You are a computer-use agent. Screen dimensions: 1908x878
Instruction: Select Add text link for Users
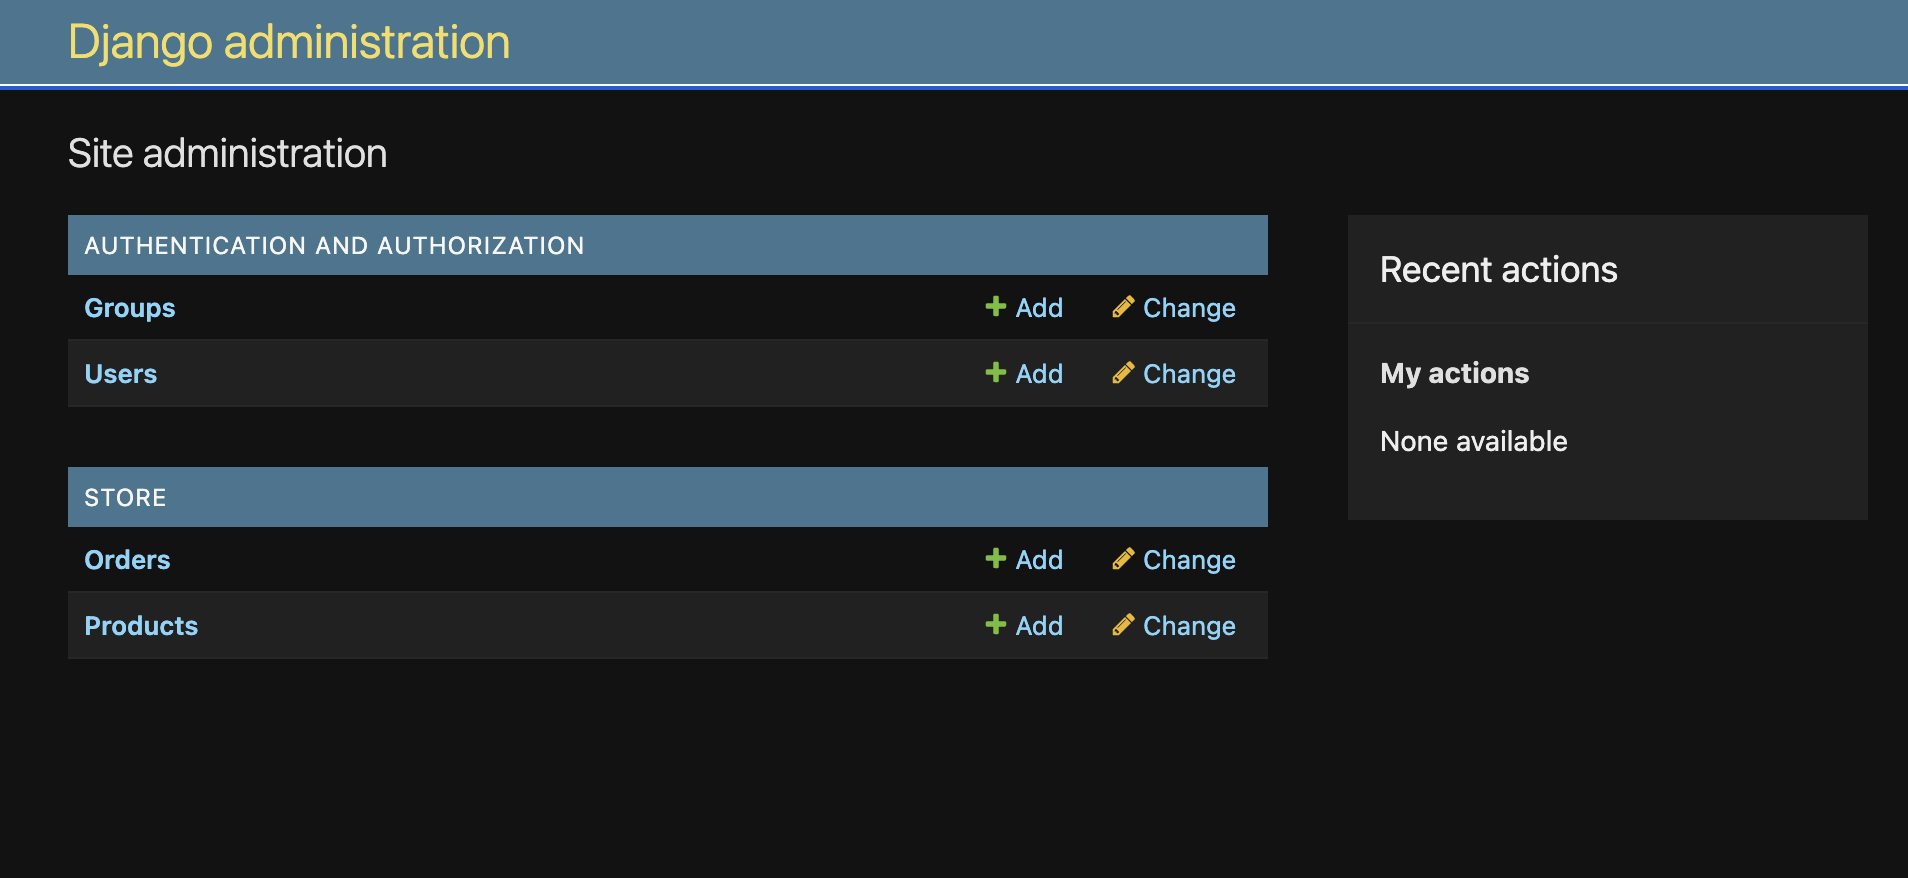click(x=1039, y=374)
